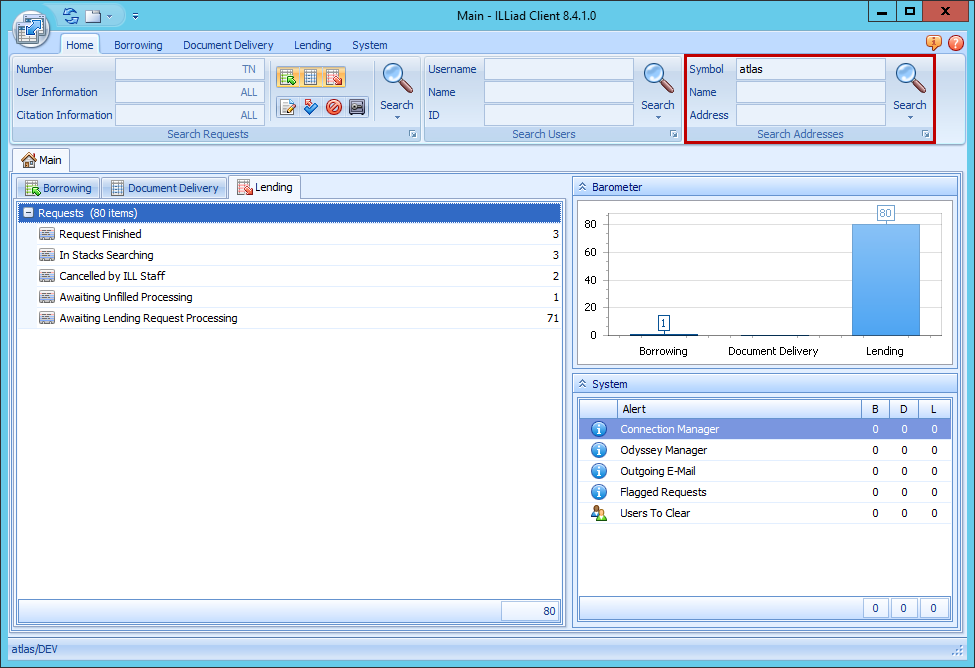Collapse the Barometer panel with its chevron

click(584, 186)
